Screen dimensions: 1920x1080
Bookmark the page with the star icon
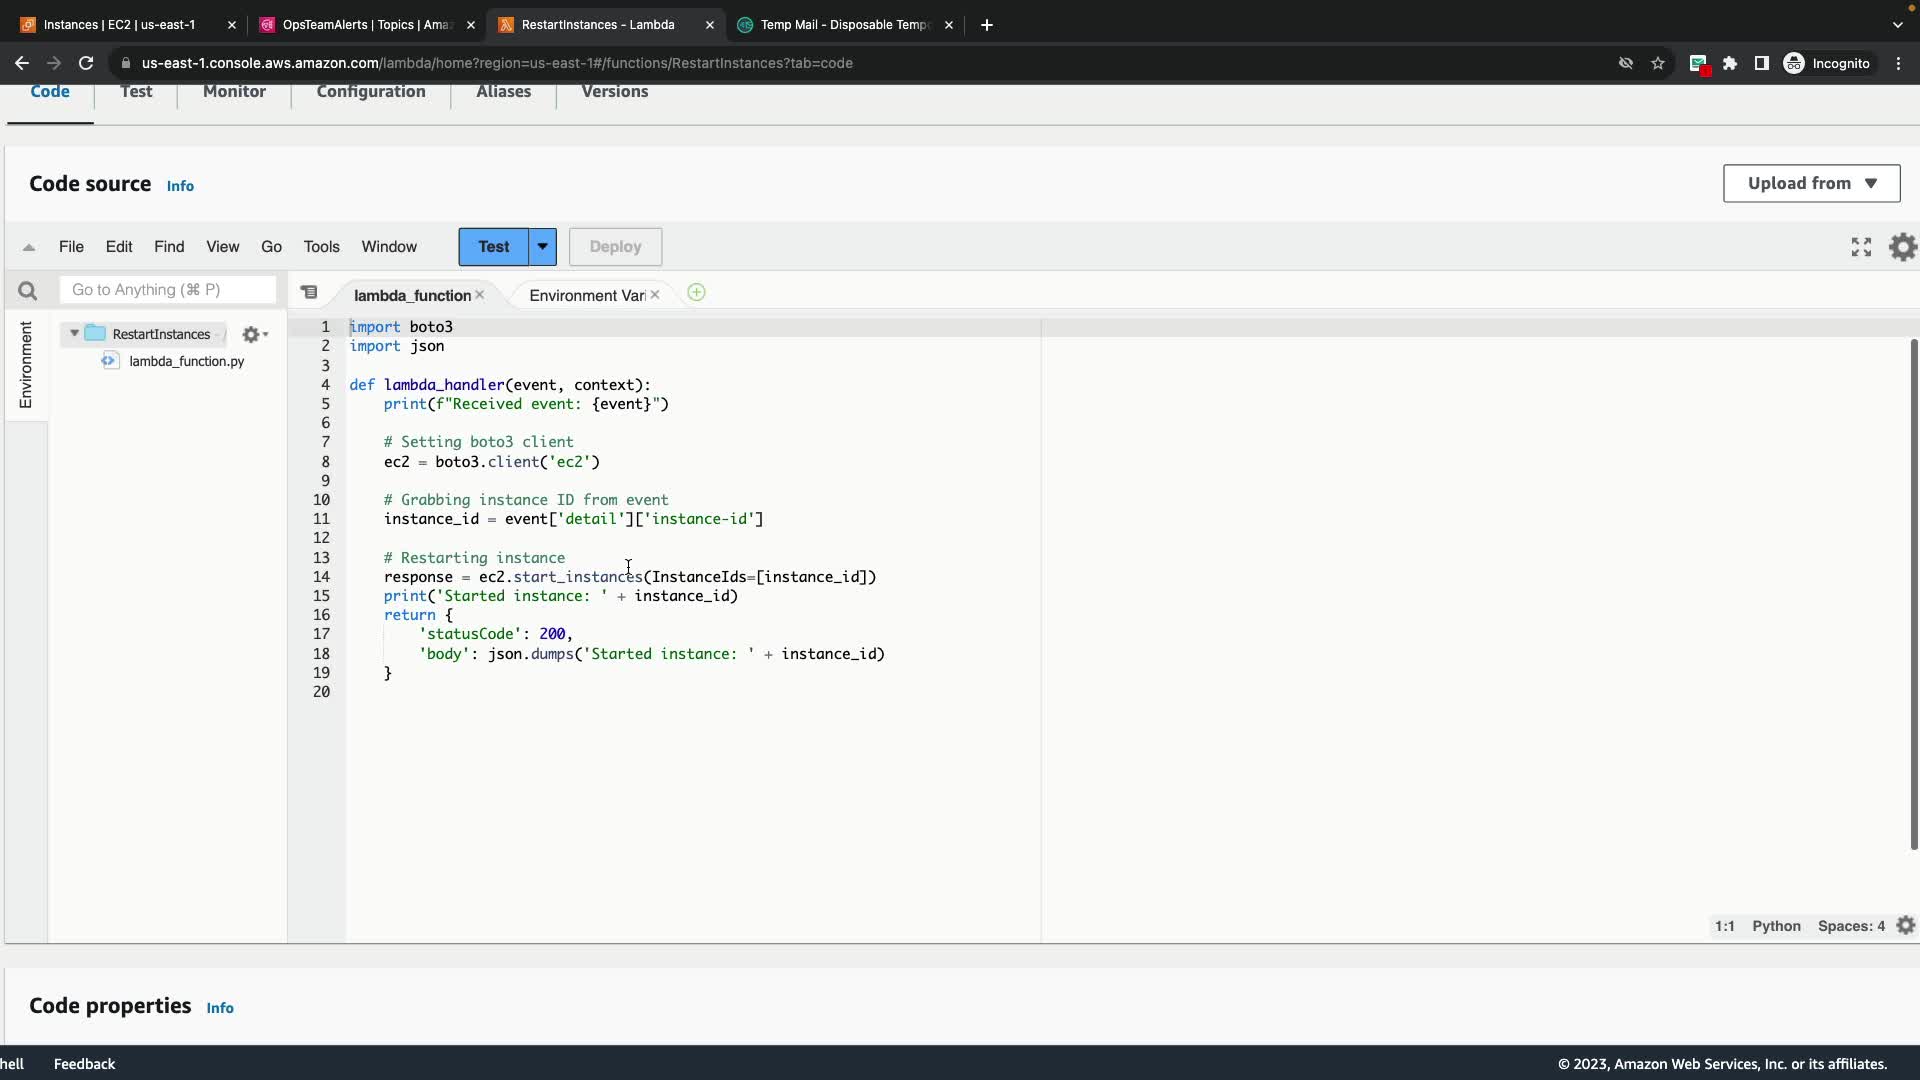[1658, 63]
